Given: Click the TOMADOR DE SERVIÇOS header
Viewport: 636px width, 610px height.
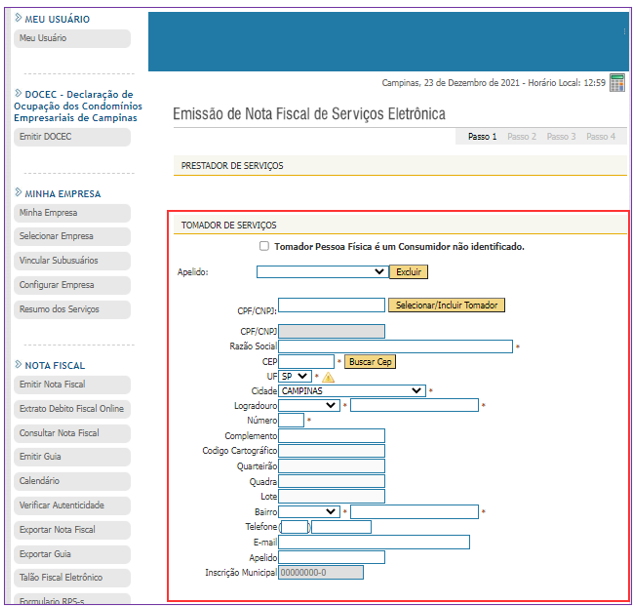Looking at the screenshot, I should click(x=229, y=225).
